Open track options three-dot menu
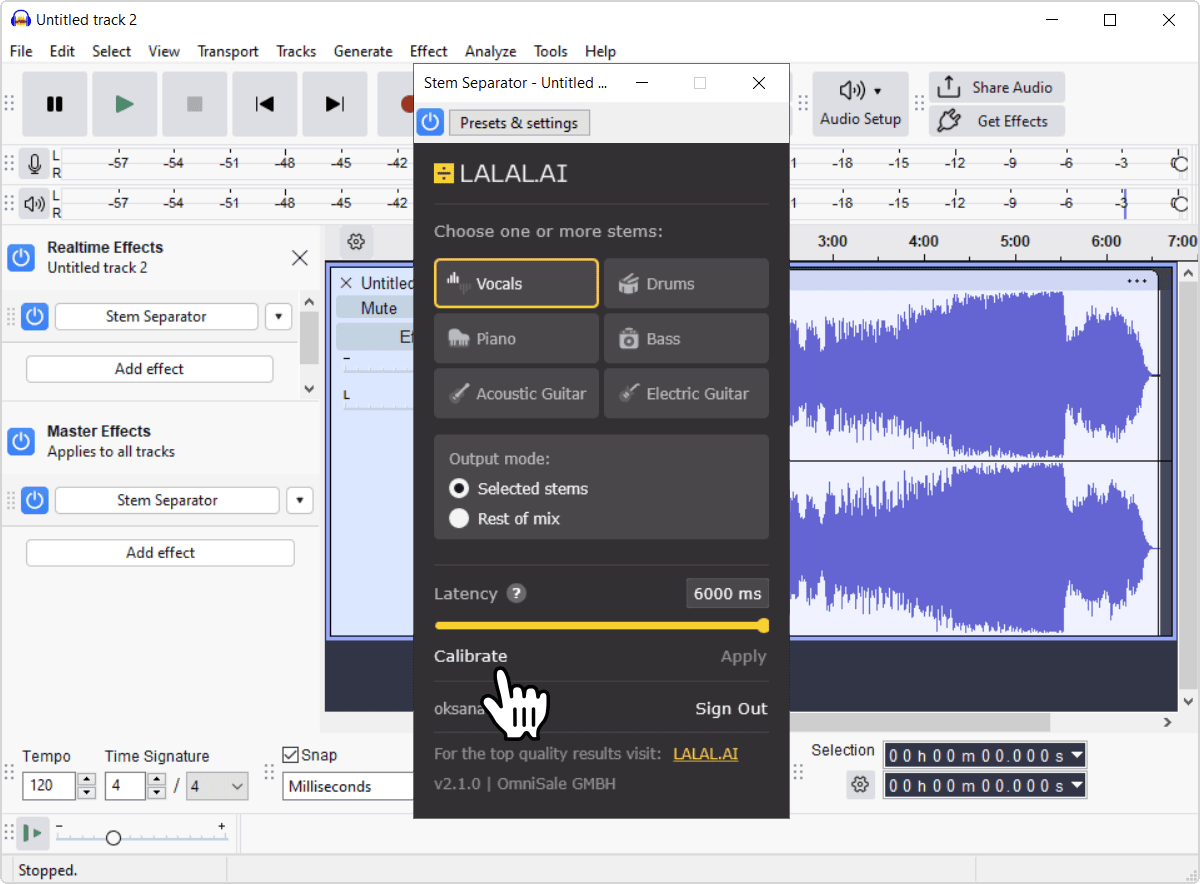The height and width of the screenshot is (884, 1200). pyautogui.click(x=1137, y=281)
